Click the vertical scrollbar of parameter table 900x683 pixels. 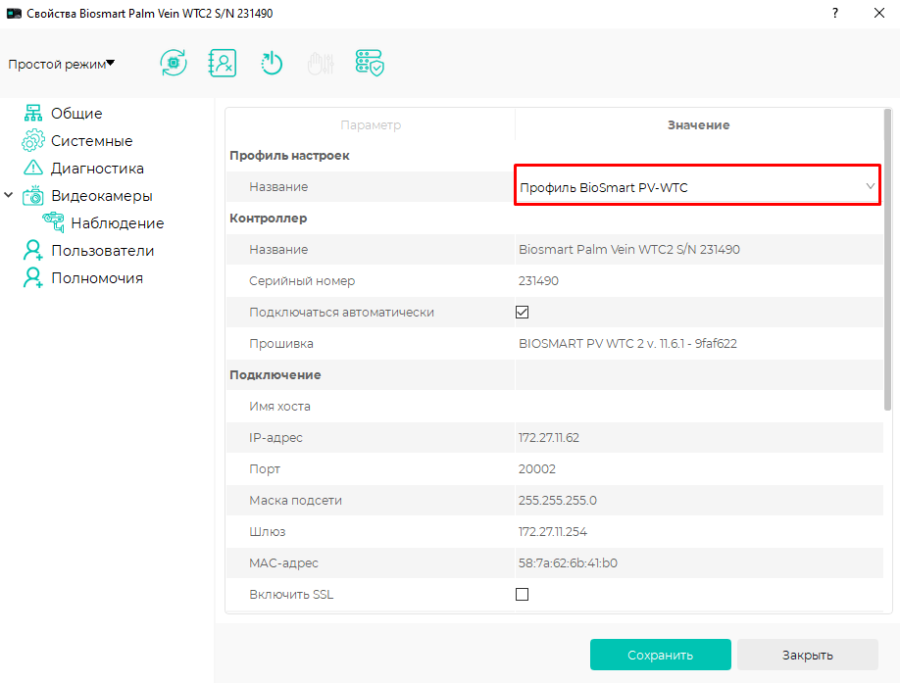[x=887, y=259]
